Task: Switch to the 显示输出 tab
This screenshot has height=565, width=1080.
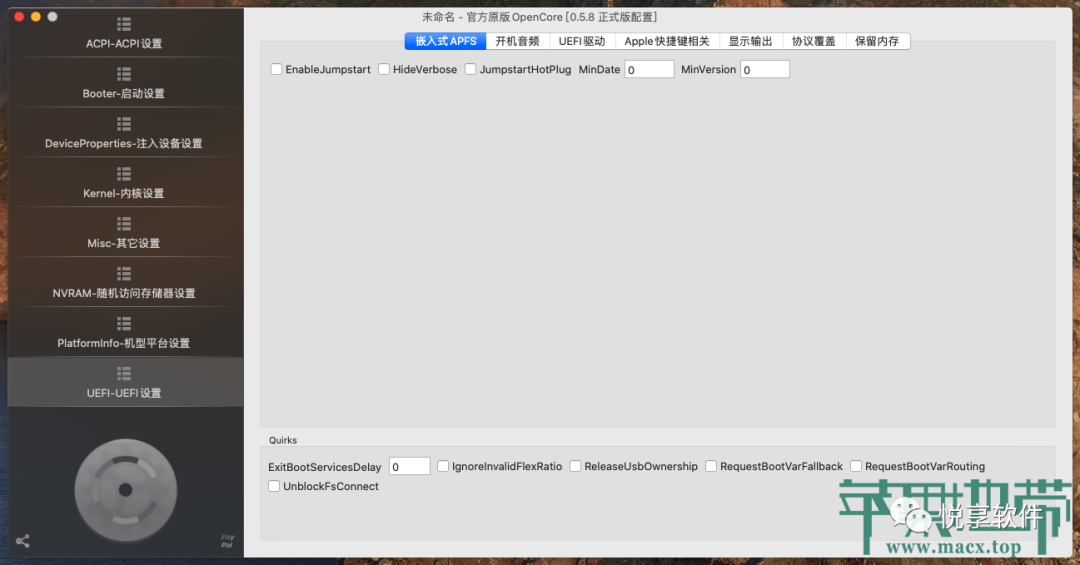Action: [x=750, y=41]
